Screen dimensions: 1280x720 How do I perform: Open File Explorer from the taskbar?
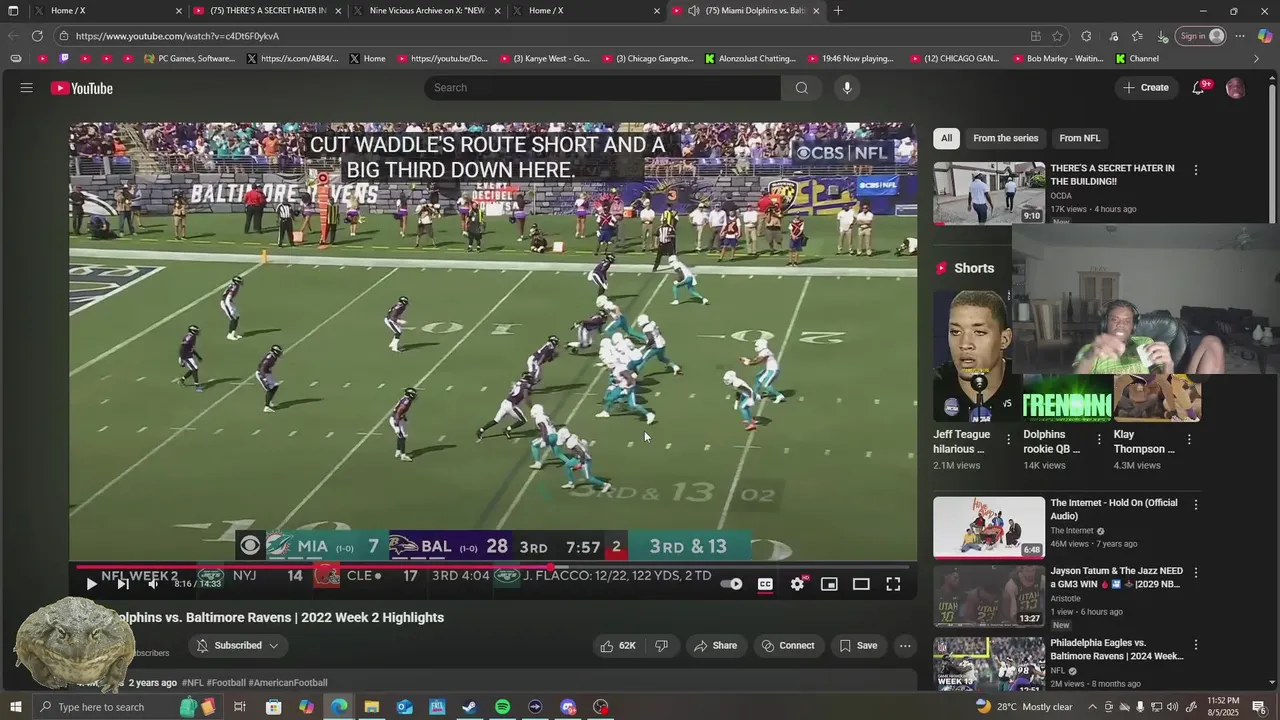[371, 707]
